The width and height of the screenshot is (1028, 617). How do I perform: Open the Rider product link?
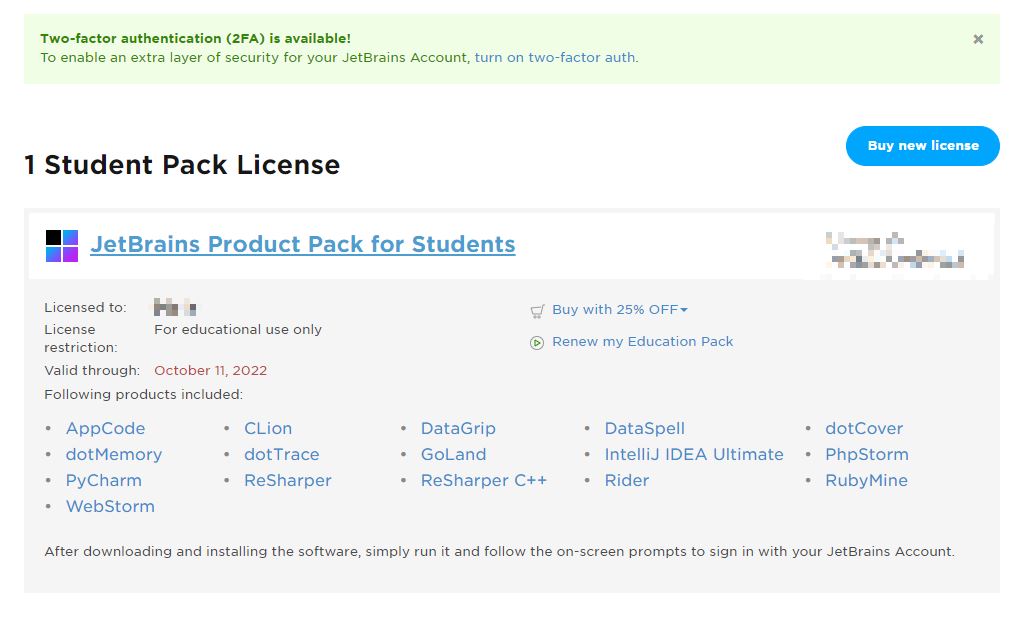(627, 481)
